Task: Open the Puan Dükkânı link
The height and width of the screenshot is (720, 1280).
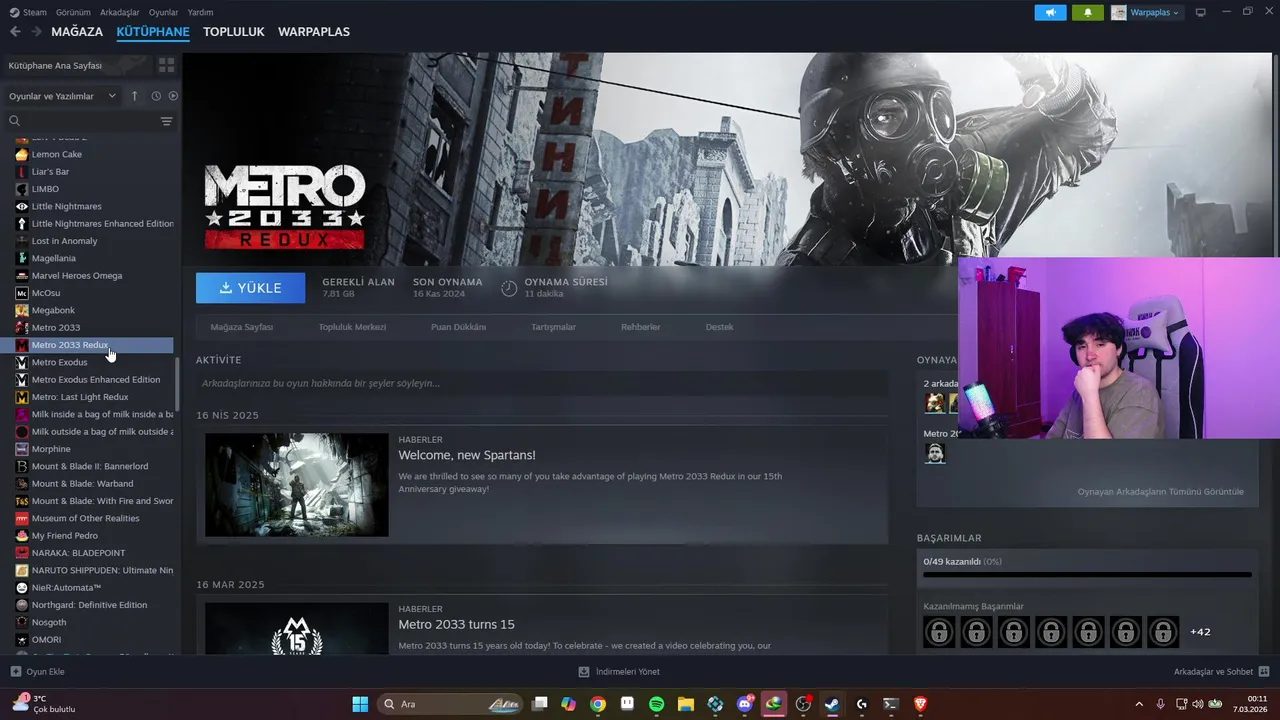Action: pyautogui.click(x=458, y=327)
